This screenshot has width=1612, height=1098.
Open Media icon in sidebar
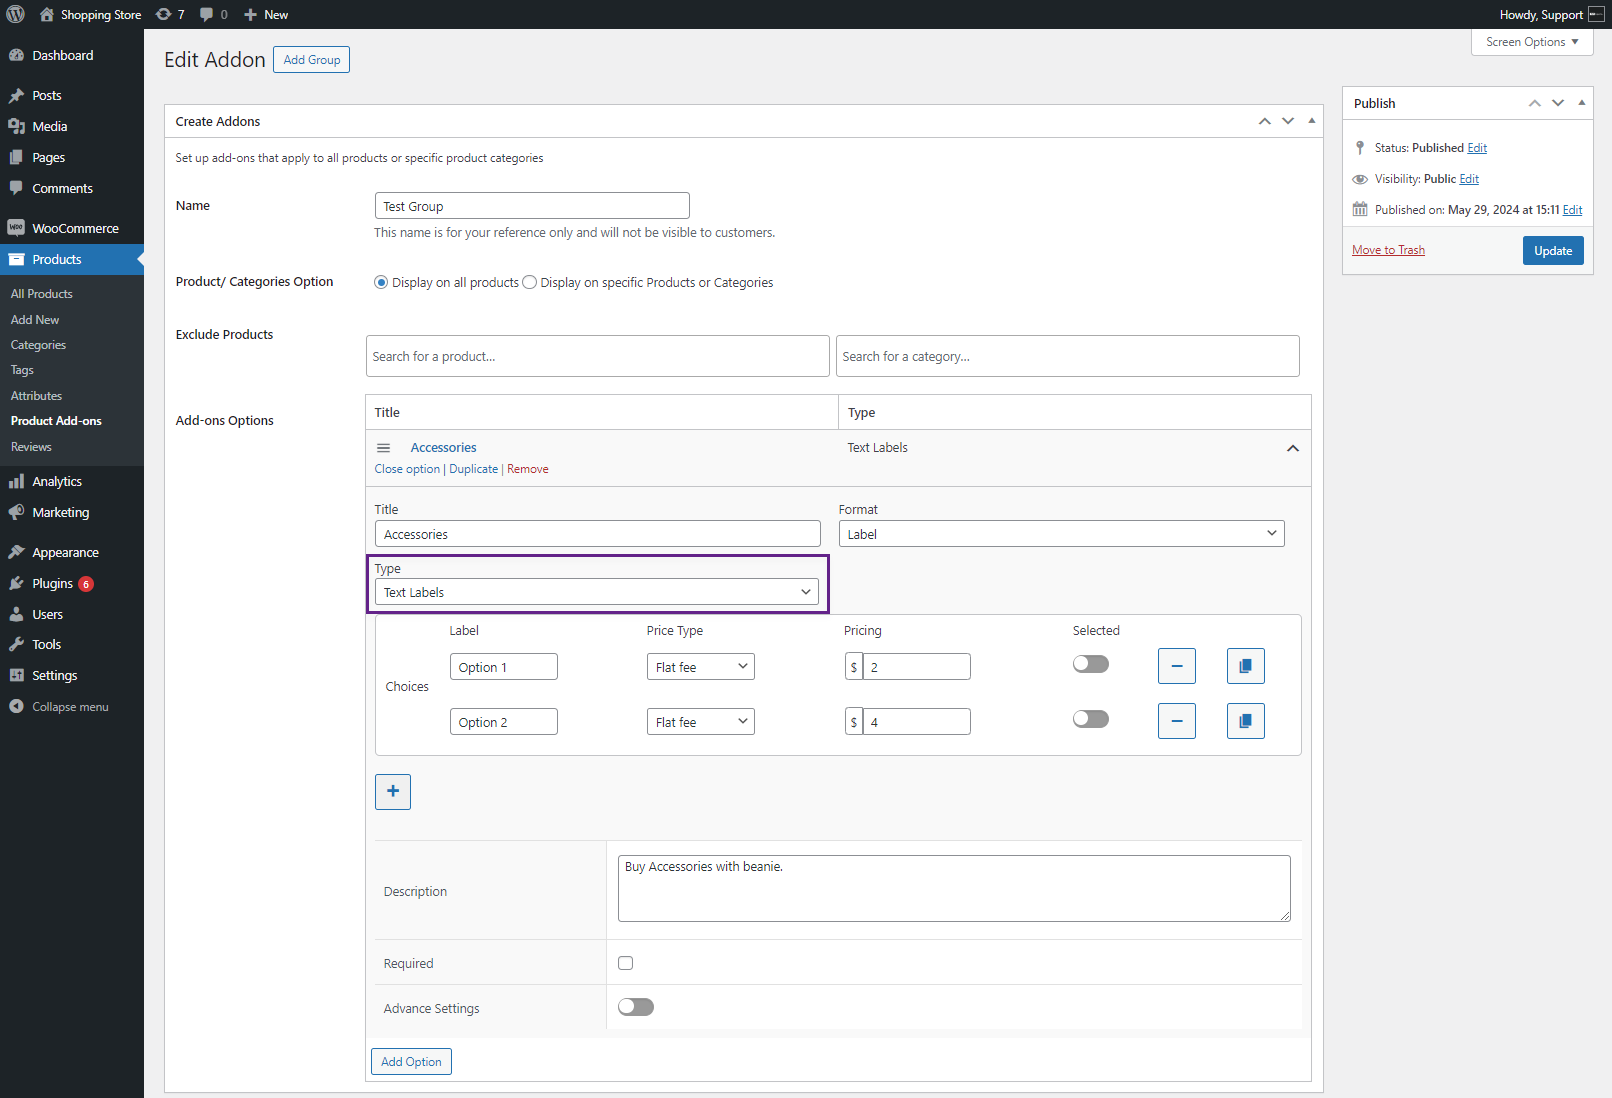16,126
